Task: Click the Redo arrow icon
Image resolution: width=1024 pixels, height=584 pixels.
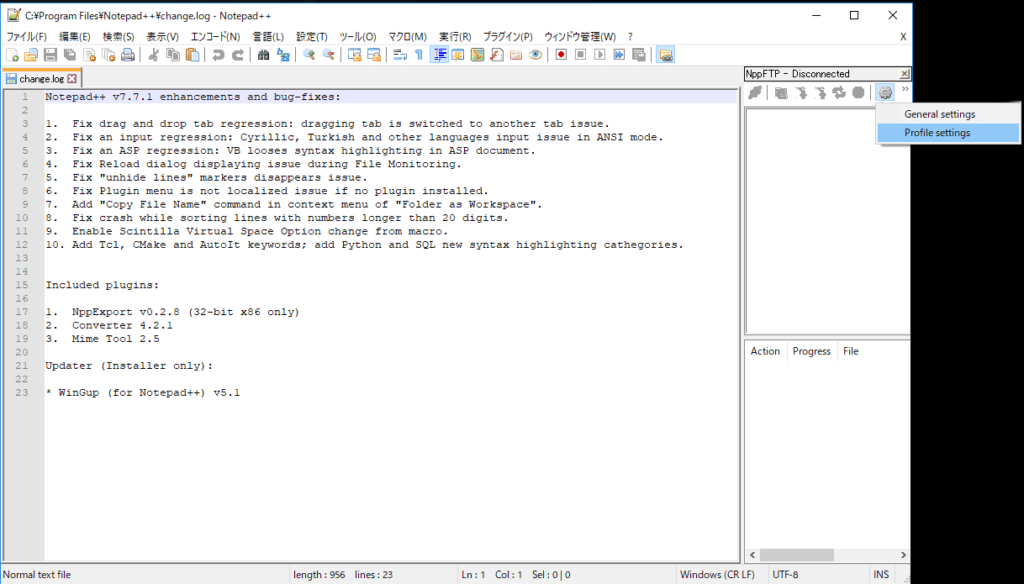Action: tap(238, 55)
